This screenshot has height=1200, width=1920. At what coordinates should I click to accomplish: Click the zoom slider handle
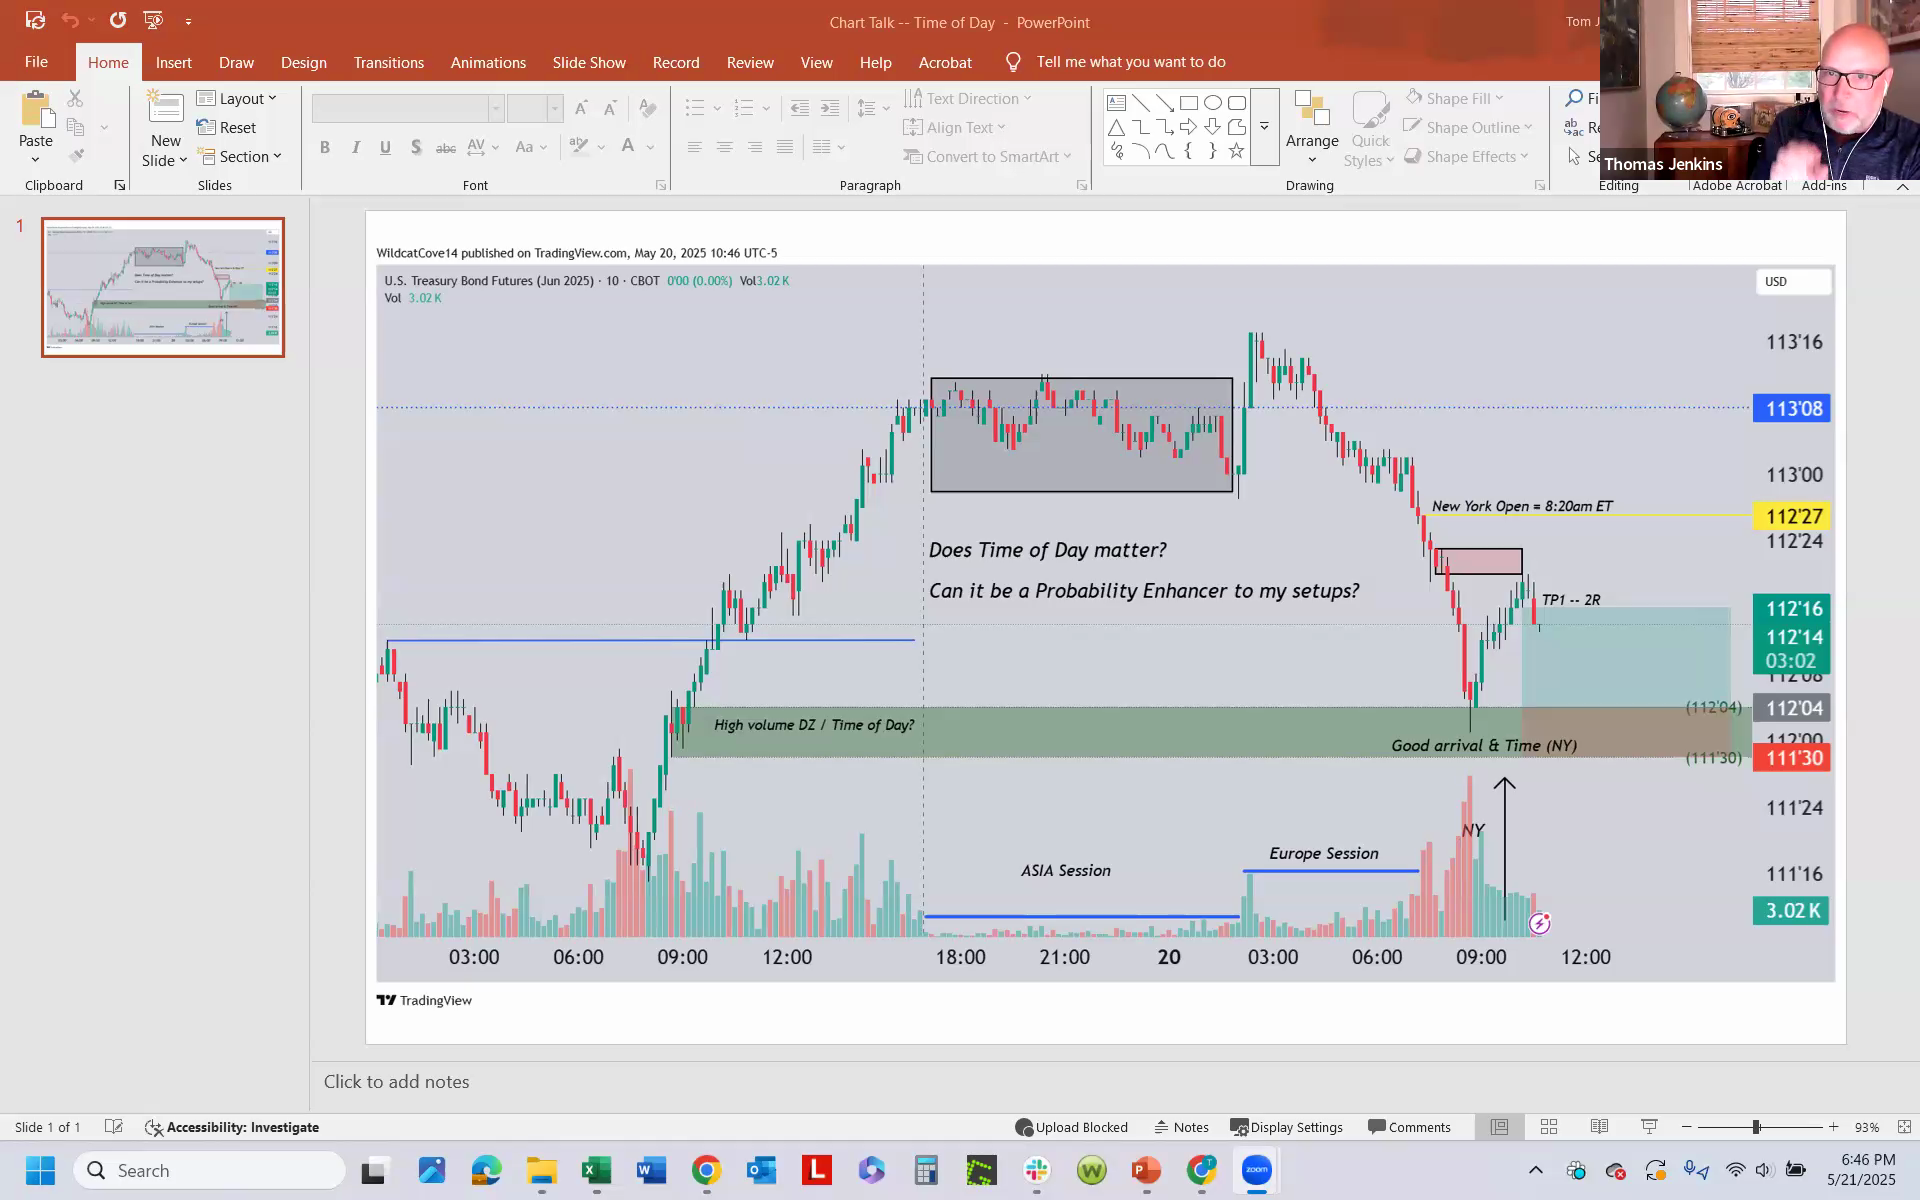point(1756,1127)
